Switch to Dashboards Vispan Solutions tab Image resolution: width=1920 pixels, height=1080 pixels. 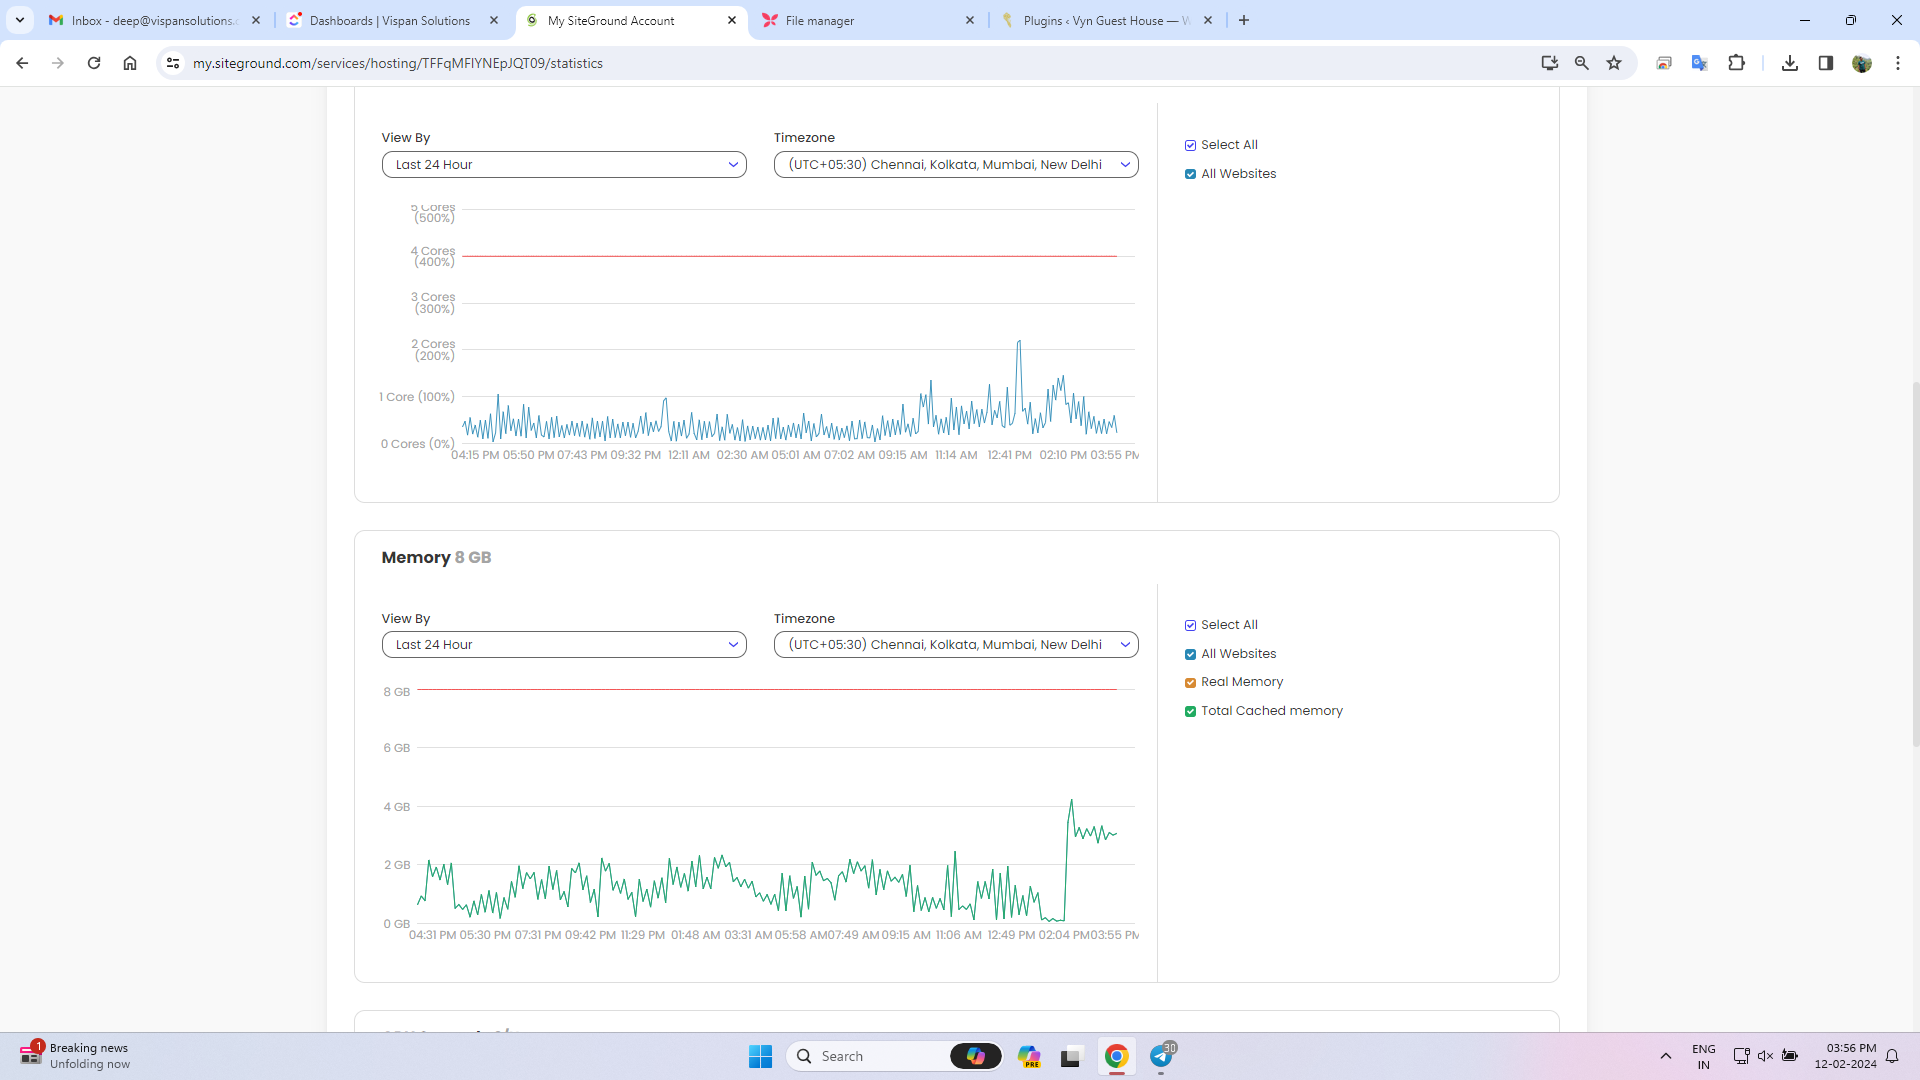click(x=390, y=20)
